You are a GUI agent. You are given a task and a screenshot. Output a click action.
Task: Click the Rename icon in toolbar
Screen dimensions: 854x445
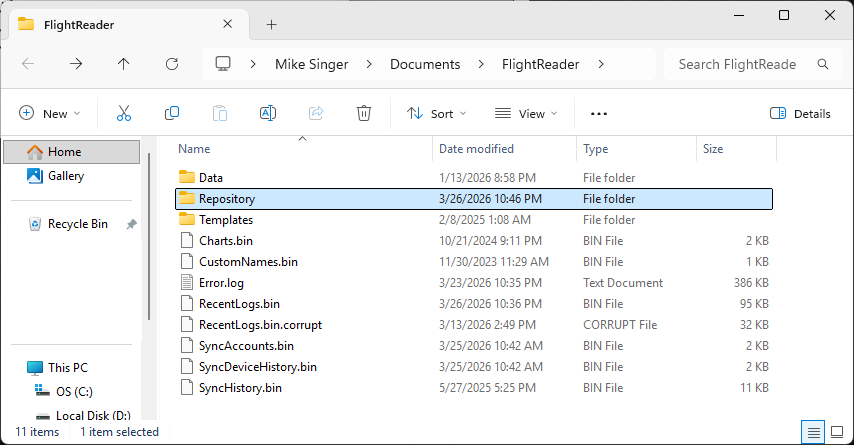pos(268,113)
